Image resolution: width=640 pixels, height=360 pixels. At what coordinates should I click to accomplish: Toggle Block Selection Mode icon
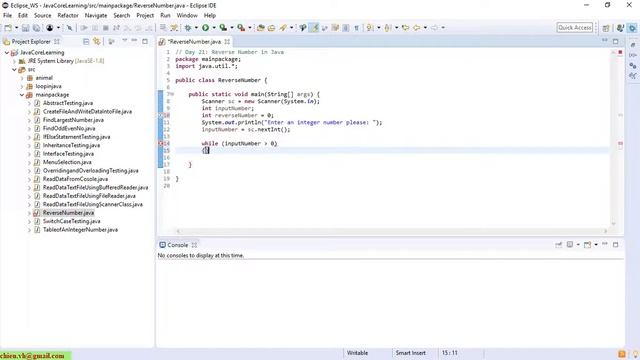[x=346, y=28]
